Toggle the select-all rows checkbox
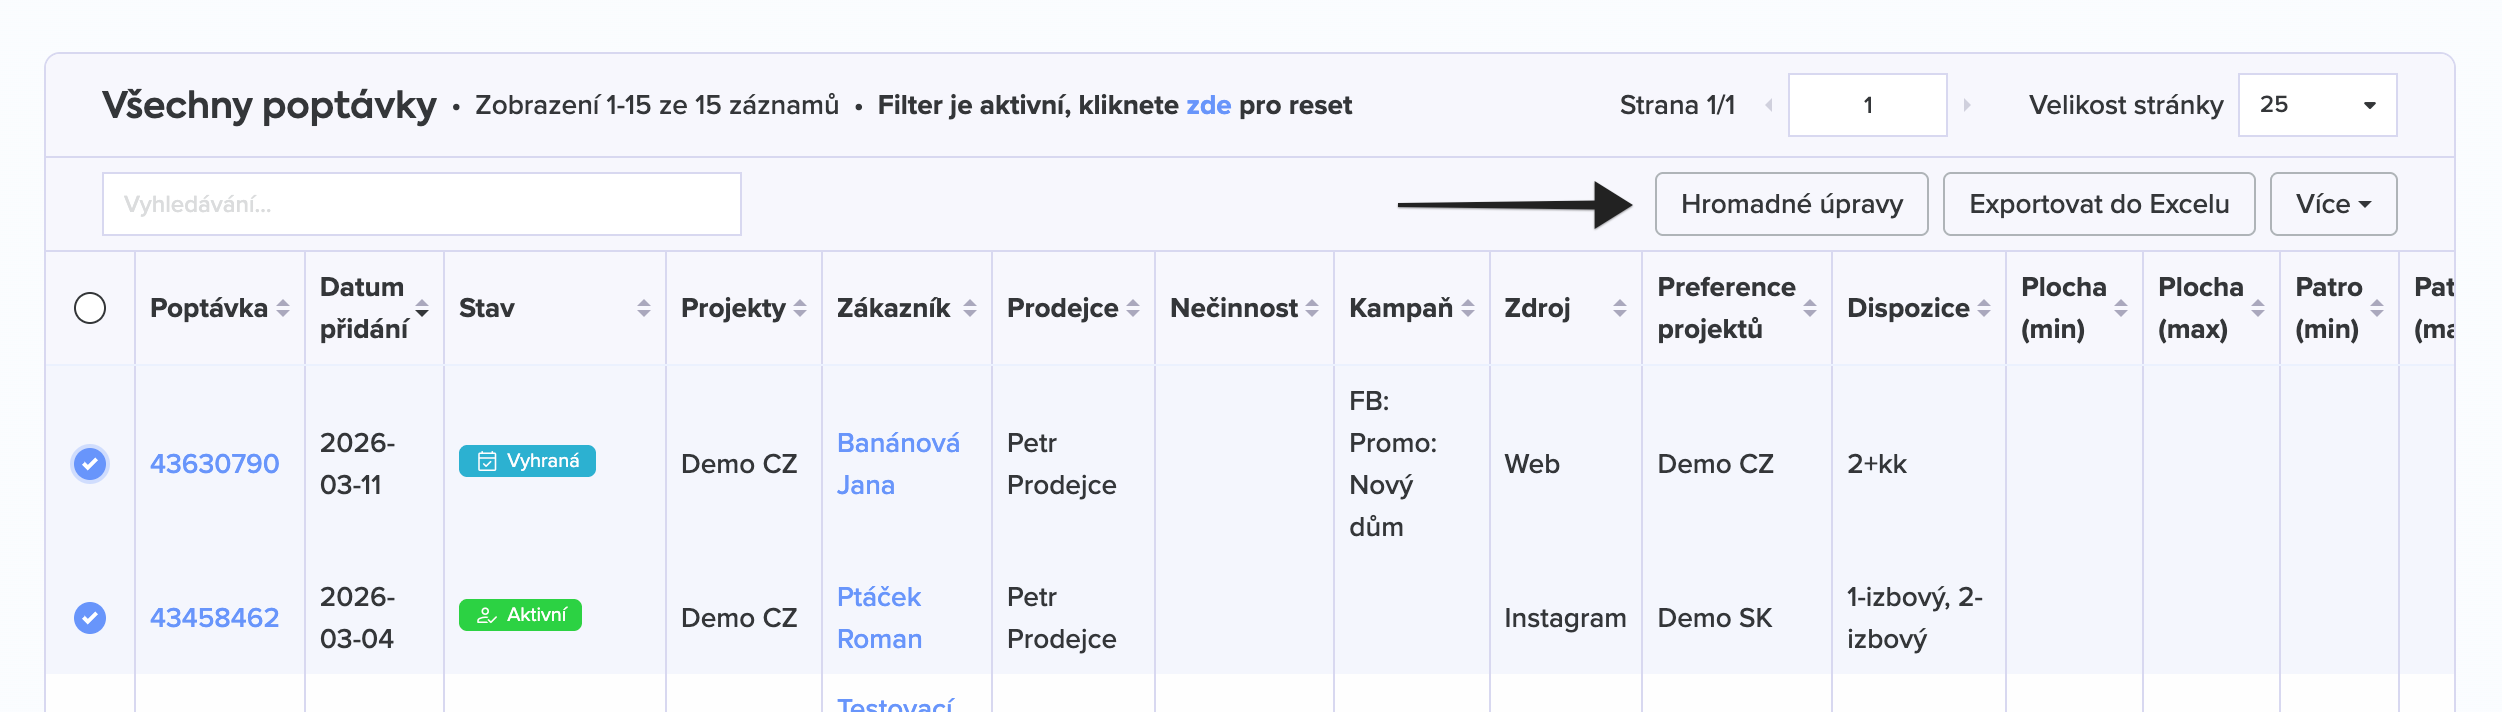This screenshot has width=2502, height=712. pos(90,308)
